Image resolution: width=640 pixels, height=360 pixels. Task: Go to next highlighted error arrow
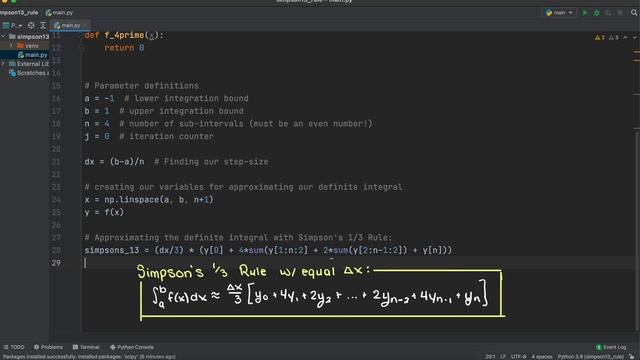click(635, 38)
